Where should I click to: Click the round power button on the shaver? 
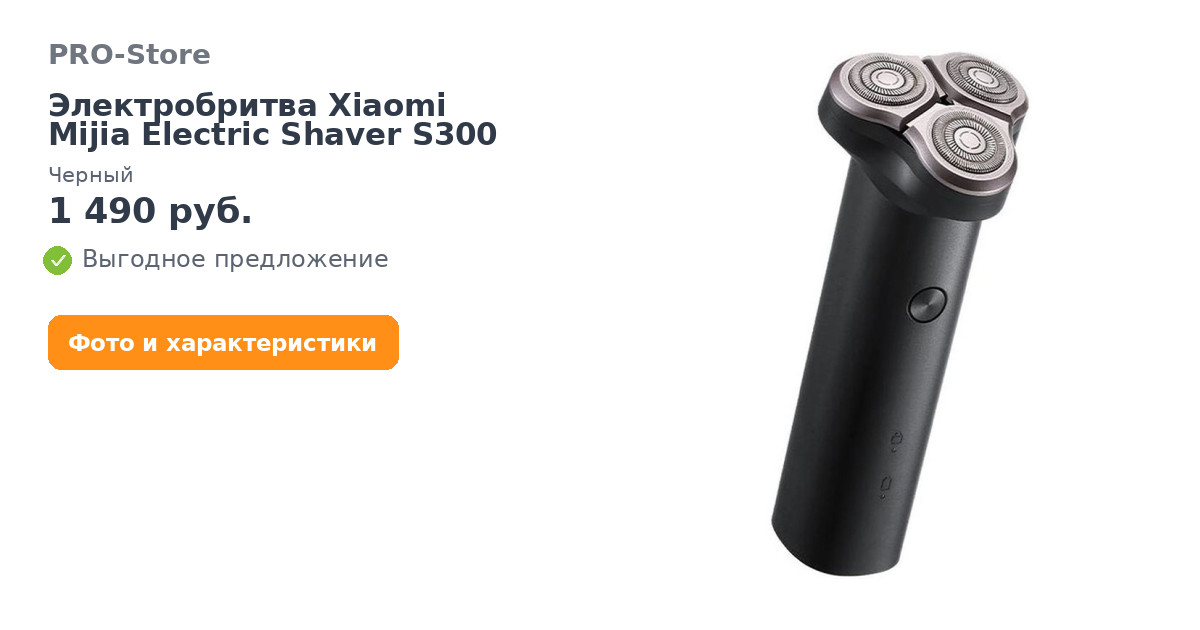click(x=927, y=306)
